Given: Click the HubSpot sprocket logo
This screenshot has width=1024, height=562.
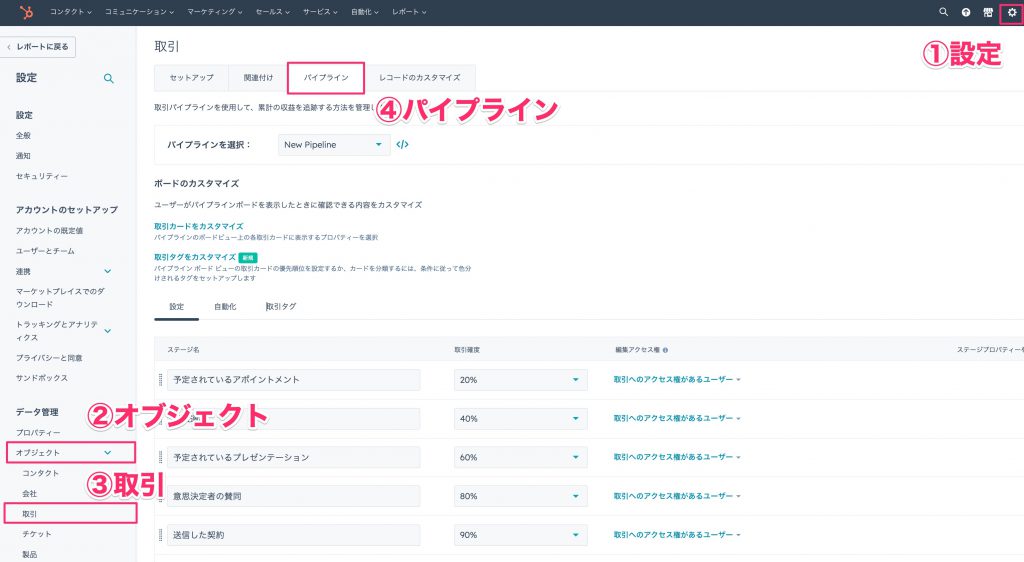Looking at the screenshot, I should 26,12.
